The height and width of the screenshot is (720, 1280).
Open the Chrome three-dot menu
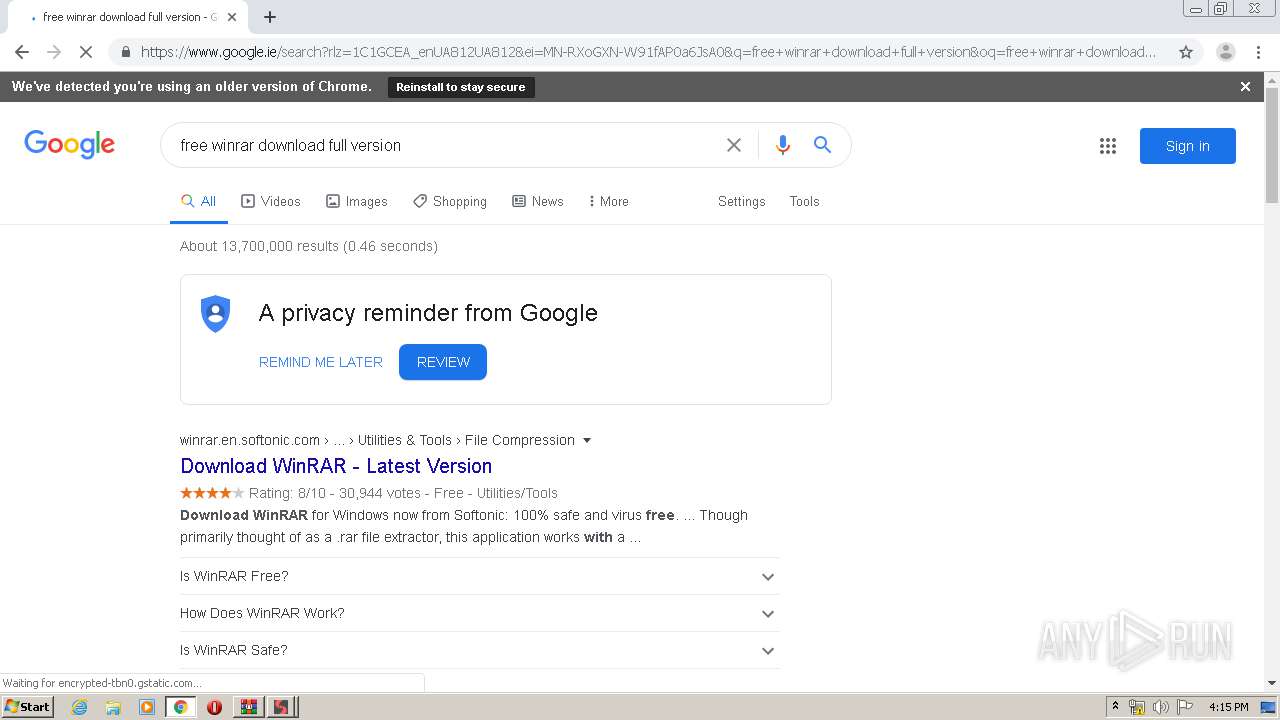1260,52
